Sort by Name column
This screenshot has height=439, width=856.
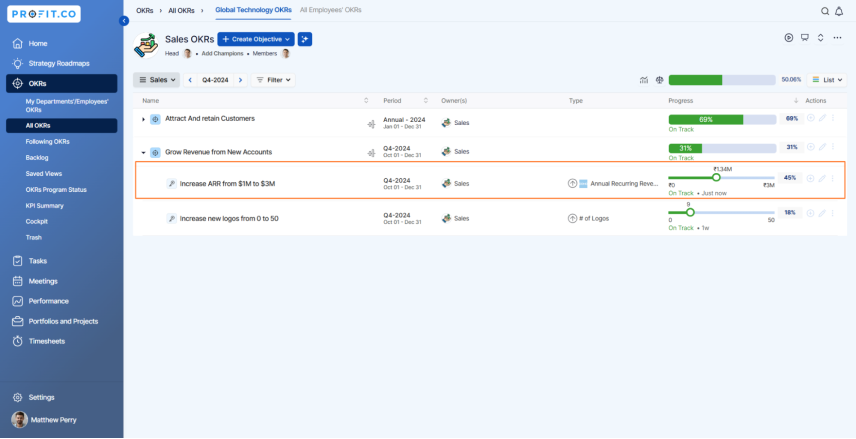coord(366,100)
